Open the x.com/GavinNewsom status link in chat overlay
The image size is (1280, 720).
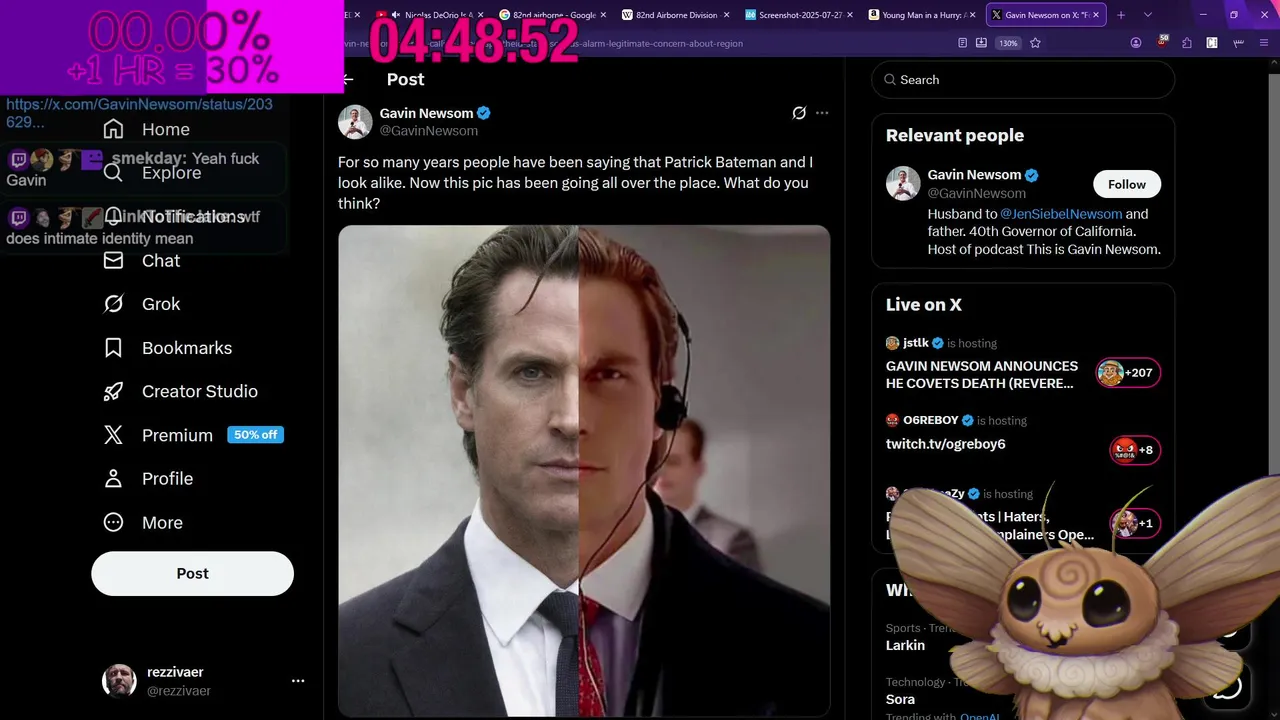pos(139,113)
